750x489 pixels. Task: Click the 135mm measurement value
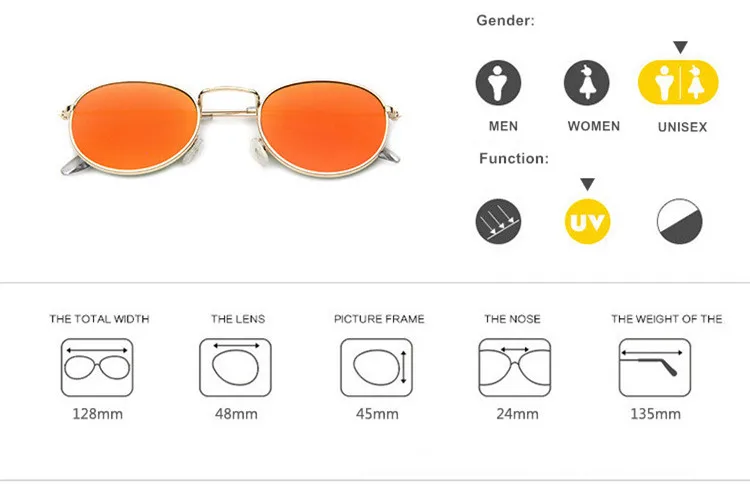(x=655, y=413)
